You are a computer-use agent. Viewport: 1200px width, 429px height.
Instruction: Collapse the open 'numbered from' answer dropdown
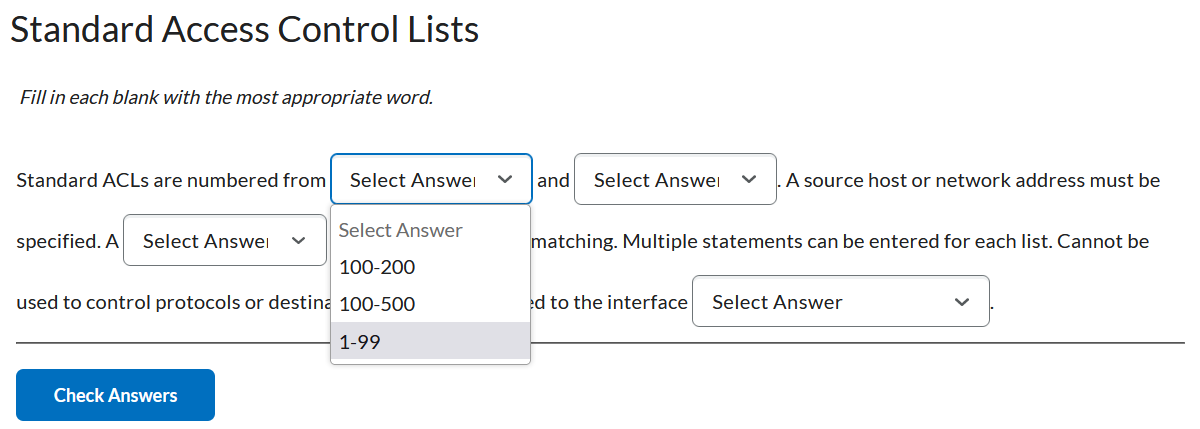430,180
